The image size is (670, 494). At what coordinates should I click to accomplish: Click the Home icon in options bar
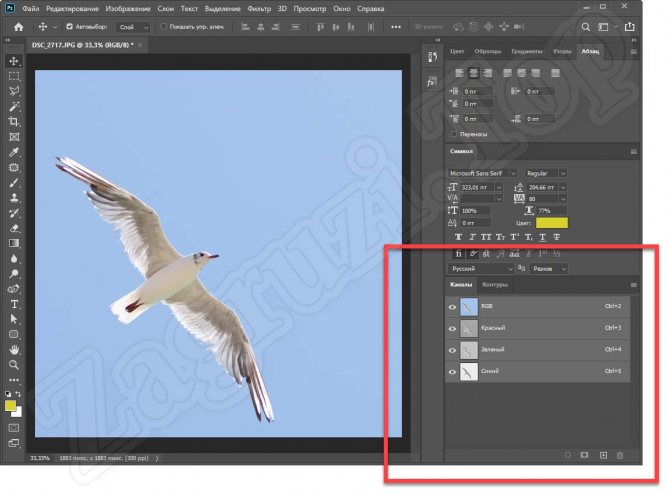[x=18, y=27]
